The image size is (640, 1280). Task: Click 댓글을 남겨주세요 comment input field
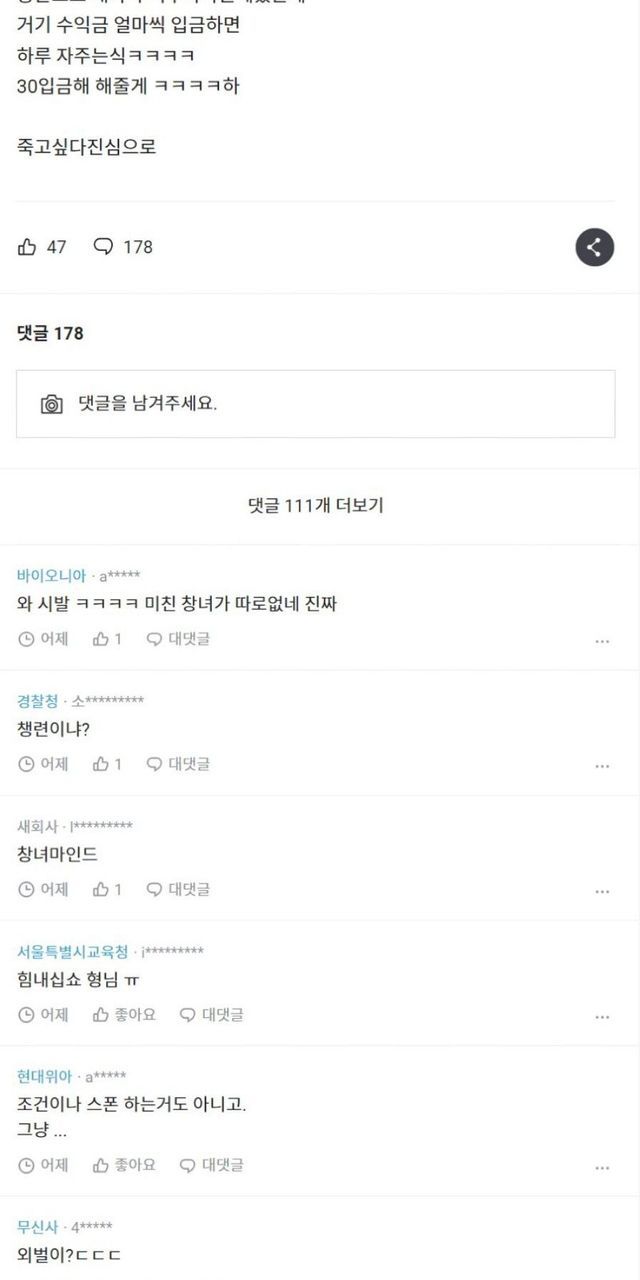click(x=330, y=404)
